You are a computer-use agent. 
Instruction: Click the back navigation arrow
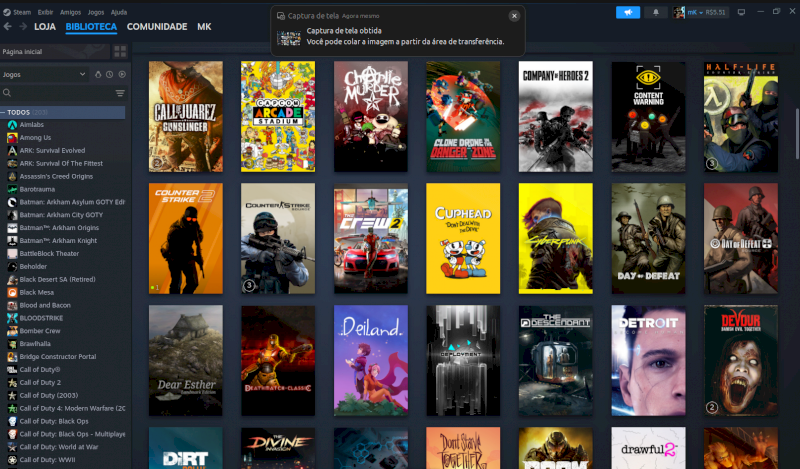point(8,27)
